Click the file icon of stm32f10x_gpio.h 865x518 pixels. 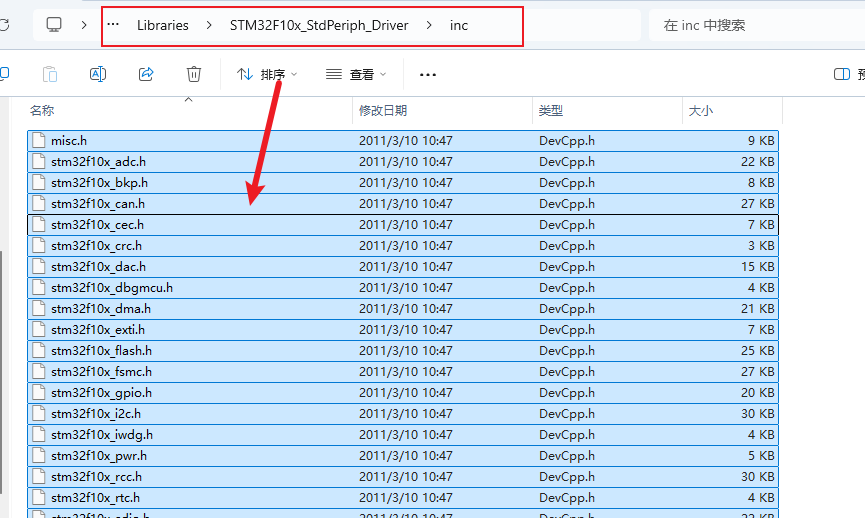tap(39, 393)
